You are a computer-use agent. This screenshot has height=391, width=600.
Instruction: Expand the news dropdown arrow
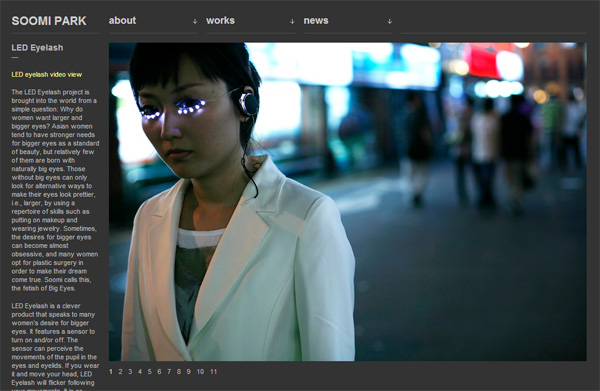tap(390, 21)
